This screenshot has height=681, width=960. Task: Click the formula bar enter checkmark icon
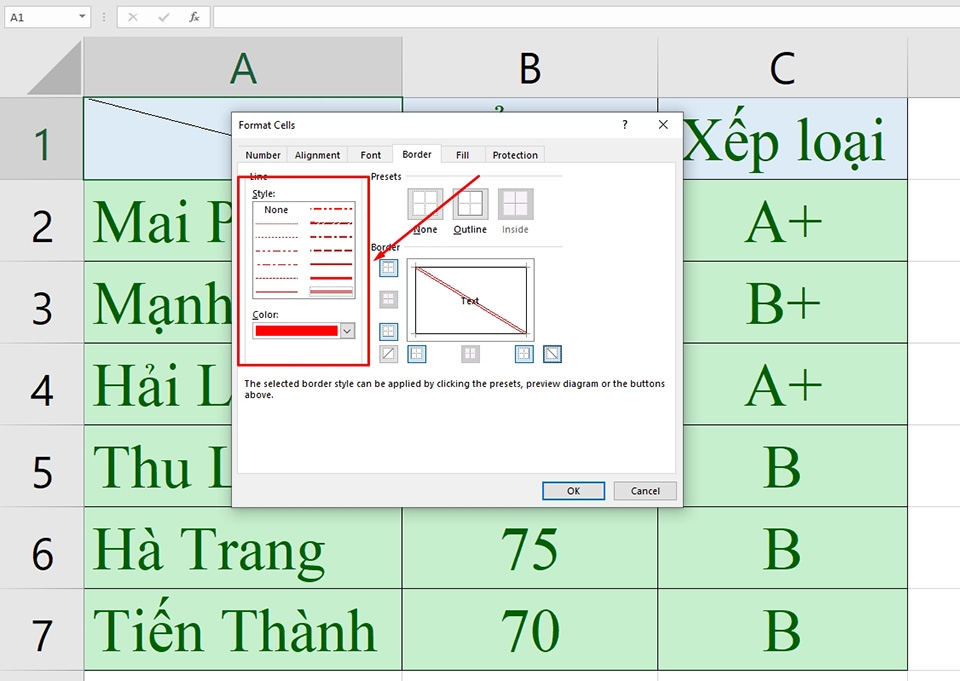tap(163, 17)
